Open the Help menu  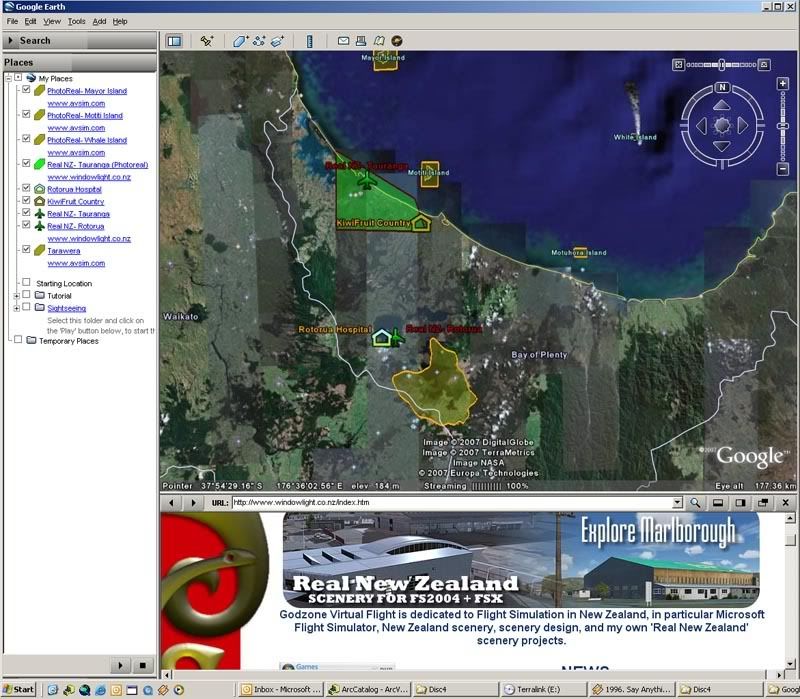point(120,21)
